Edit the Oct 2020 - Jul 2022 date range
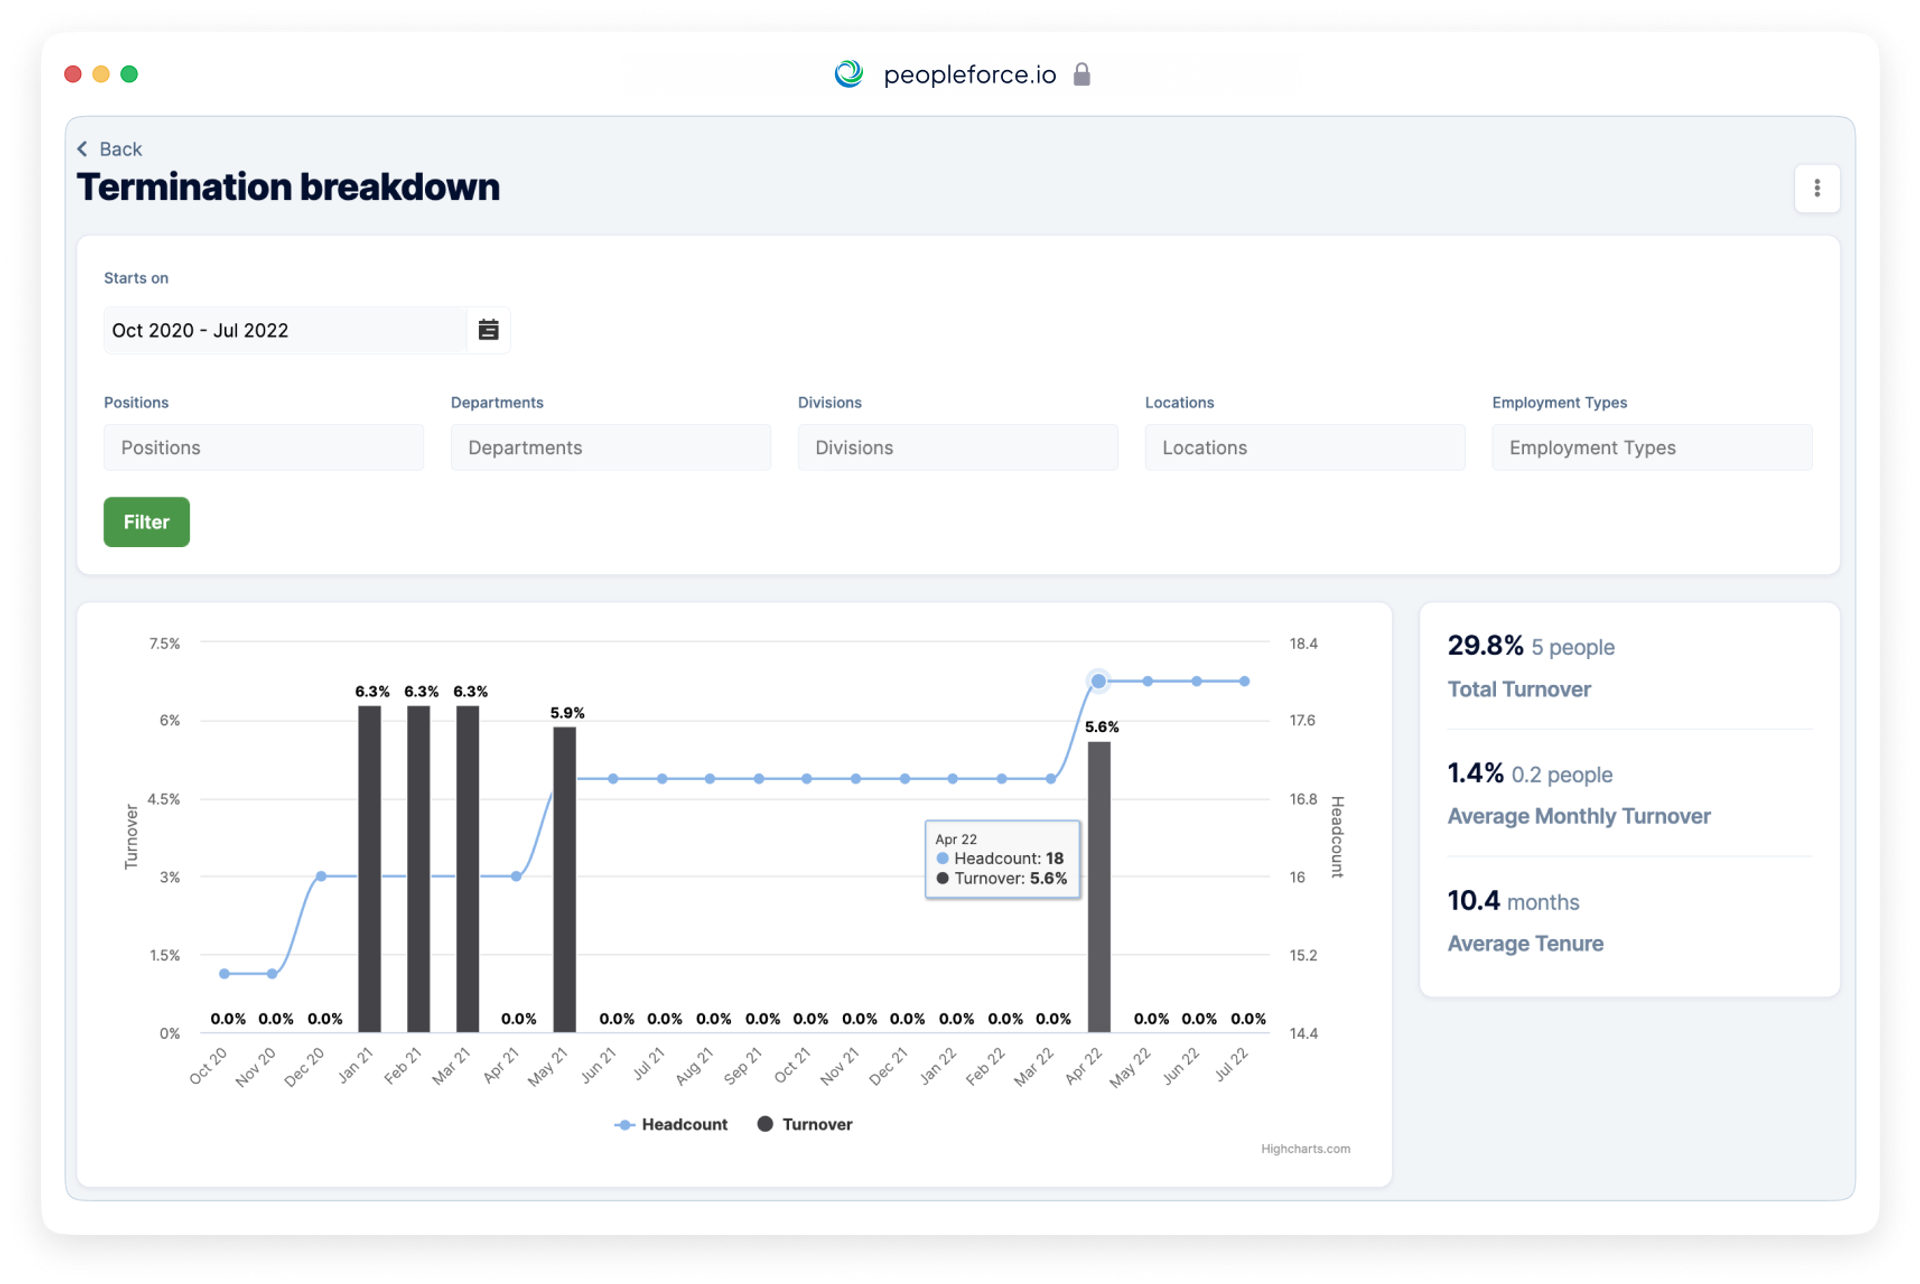The height and width of the screenshot is (1284, 1920). click(x=285, y=330)
